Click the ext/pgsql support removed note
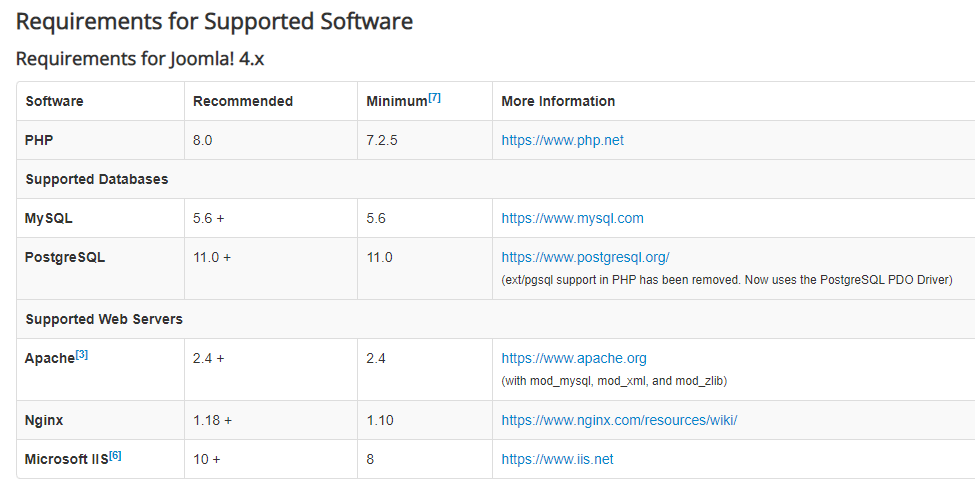 [x=727, y=280]
